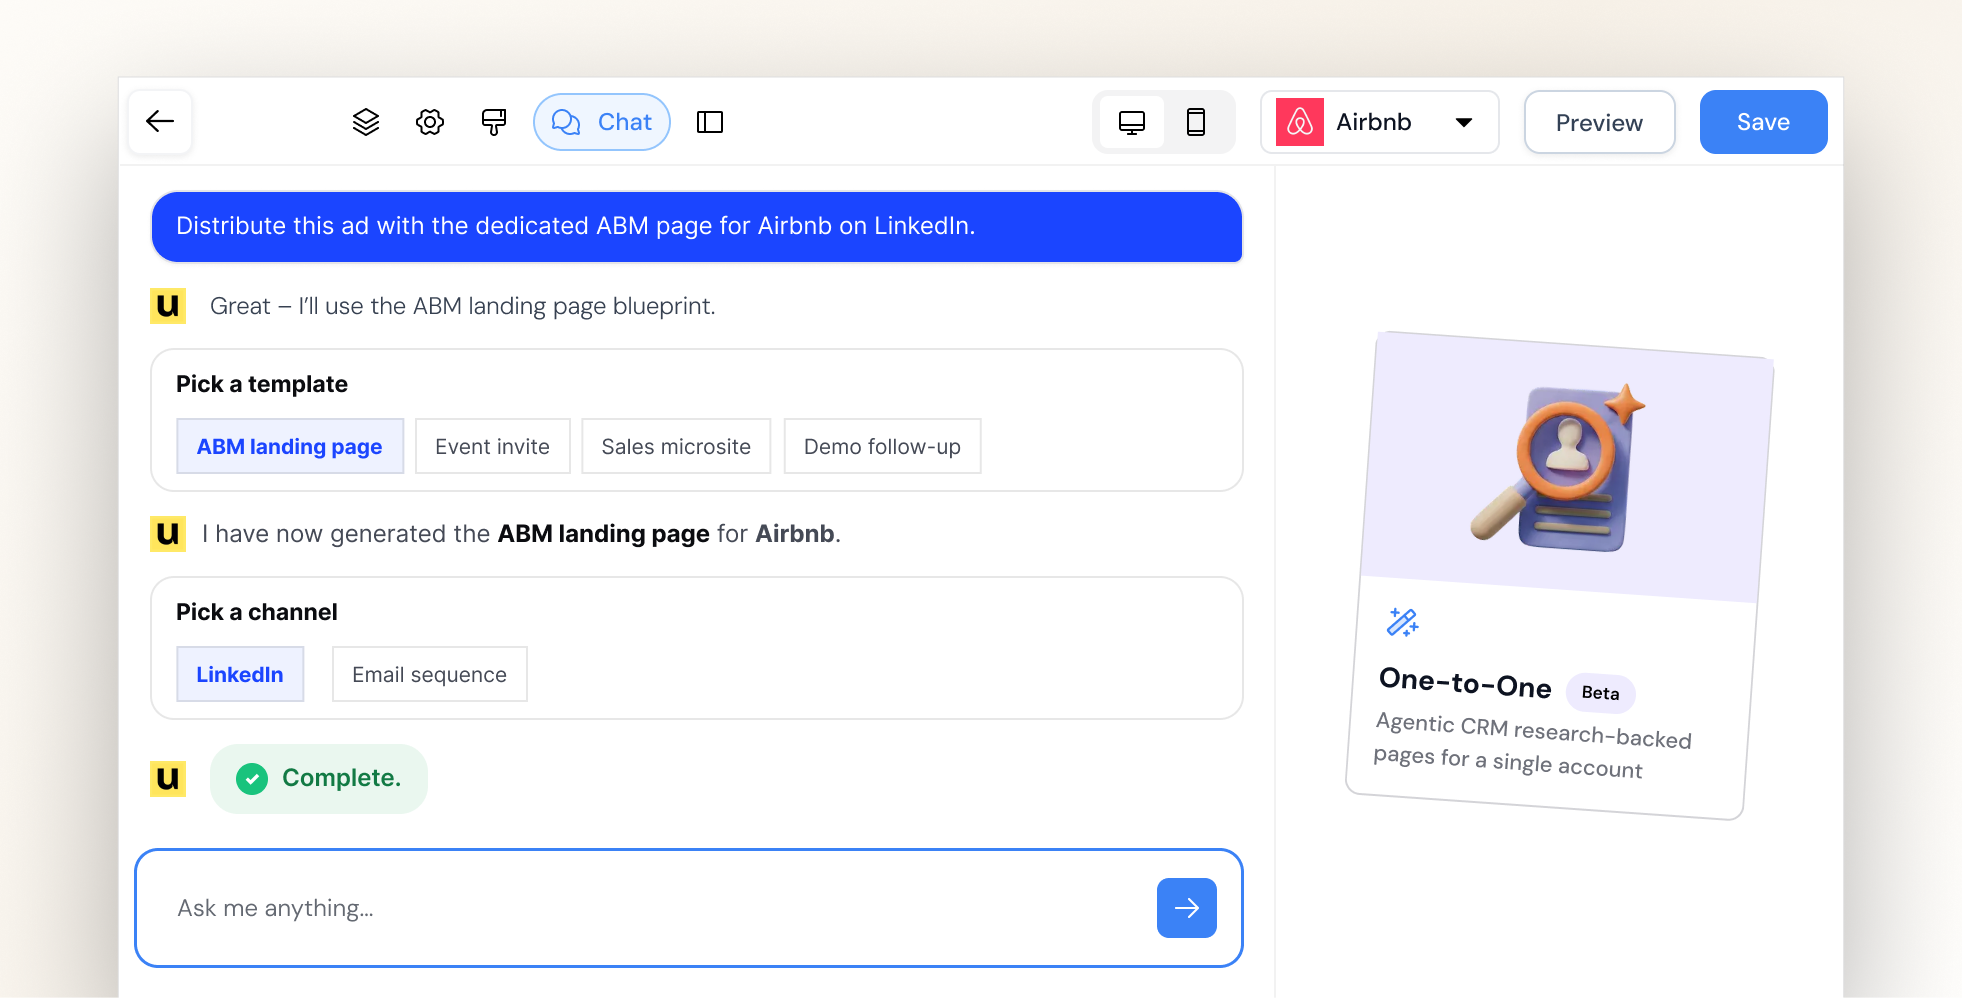Click the One-to-One card title
This screenshot has width=1962, height=998.
[x=1465, y=683]
